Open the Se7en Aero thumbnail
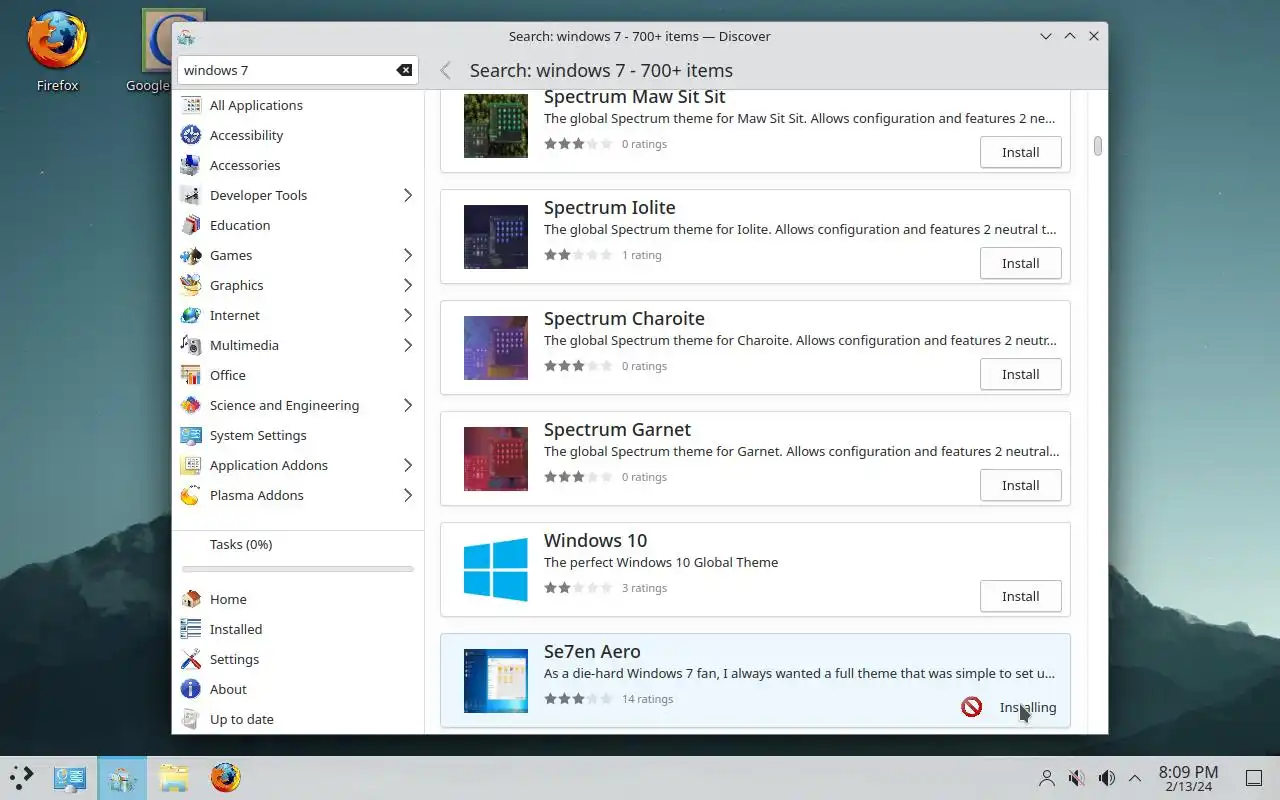Viewport: 1280px width, 800px height. 496,681
